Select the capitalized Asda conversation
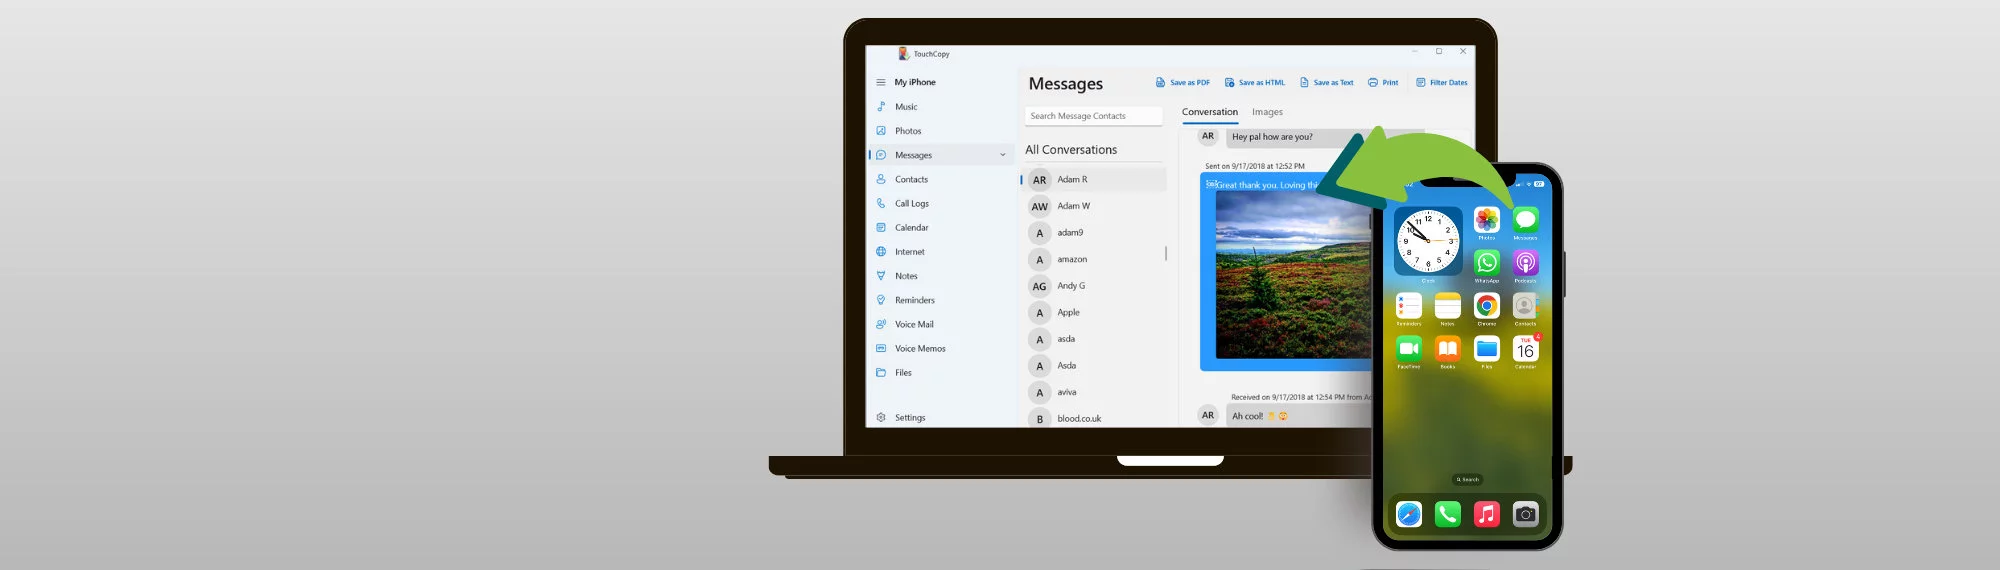This screenshot has height=570, width=2000. click(x=1096, y=366)
